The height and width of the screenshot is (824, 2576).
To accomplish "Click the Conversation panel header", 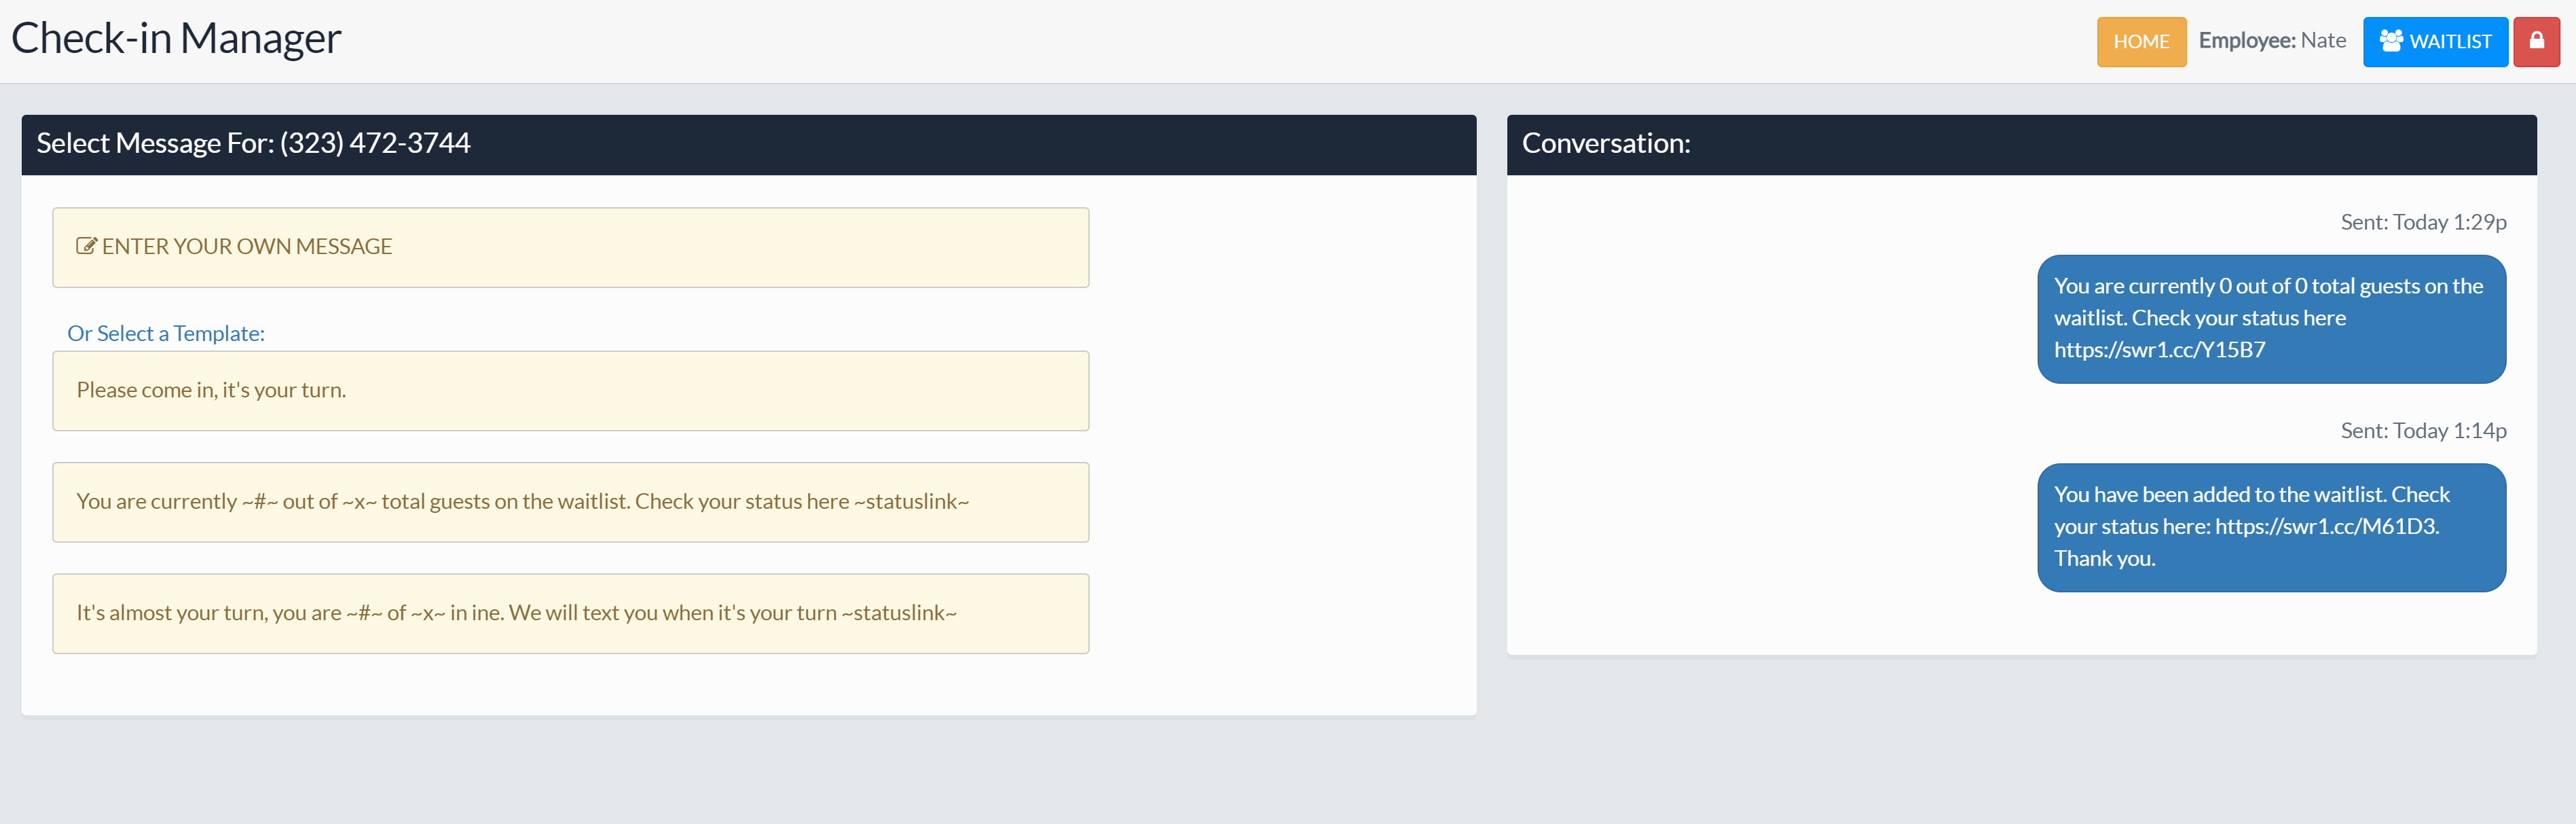I will point(2020,144).
